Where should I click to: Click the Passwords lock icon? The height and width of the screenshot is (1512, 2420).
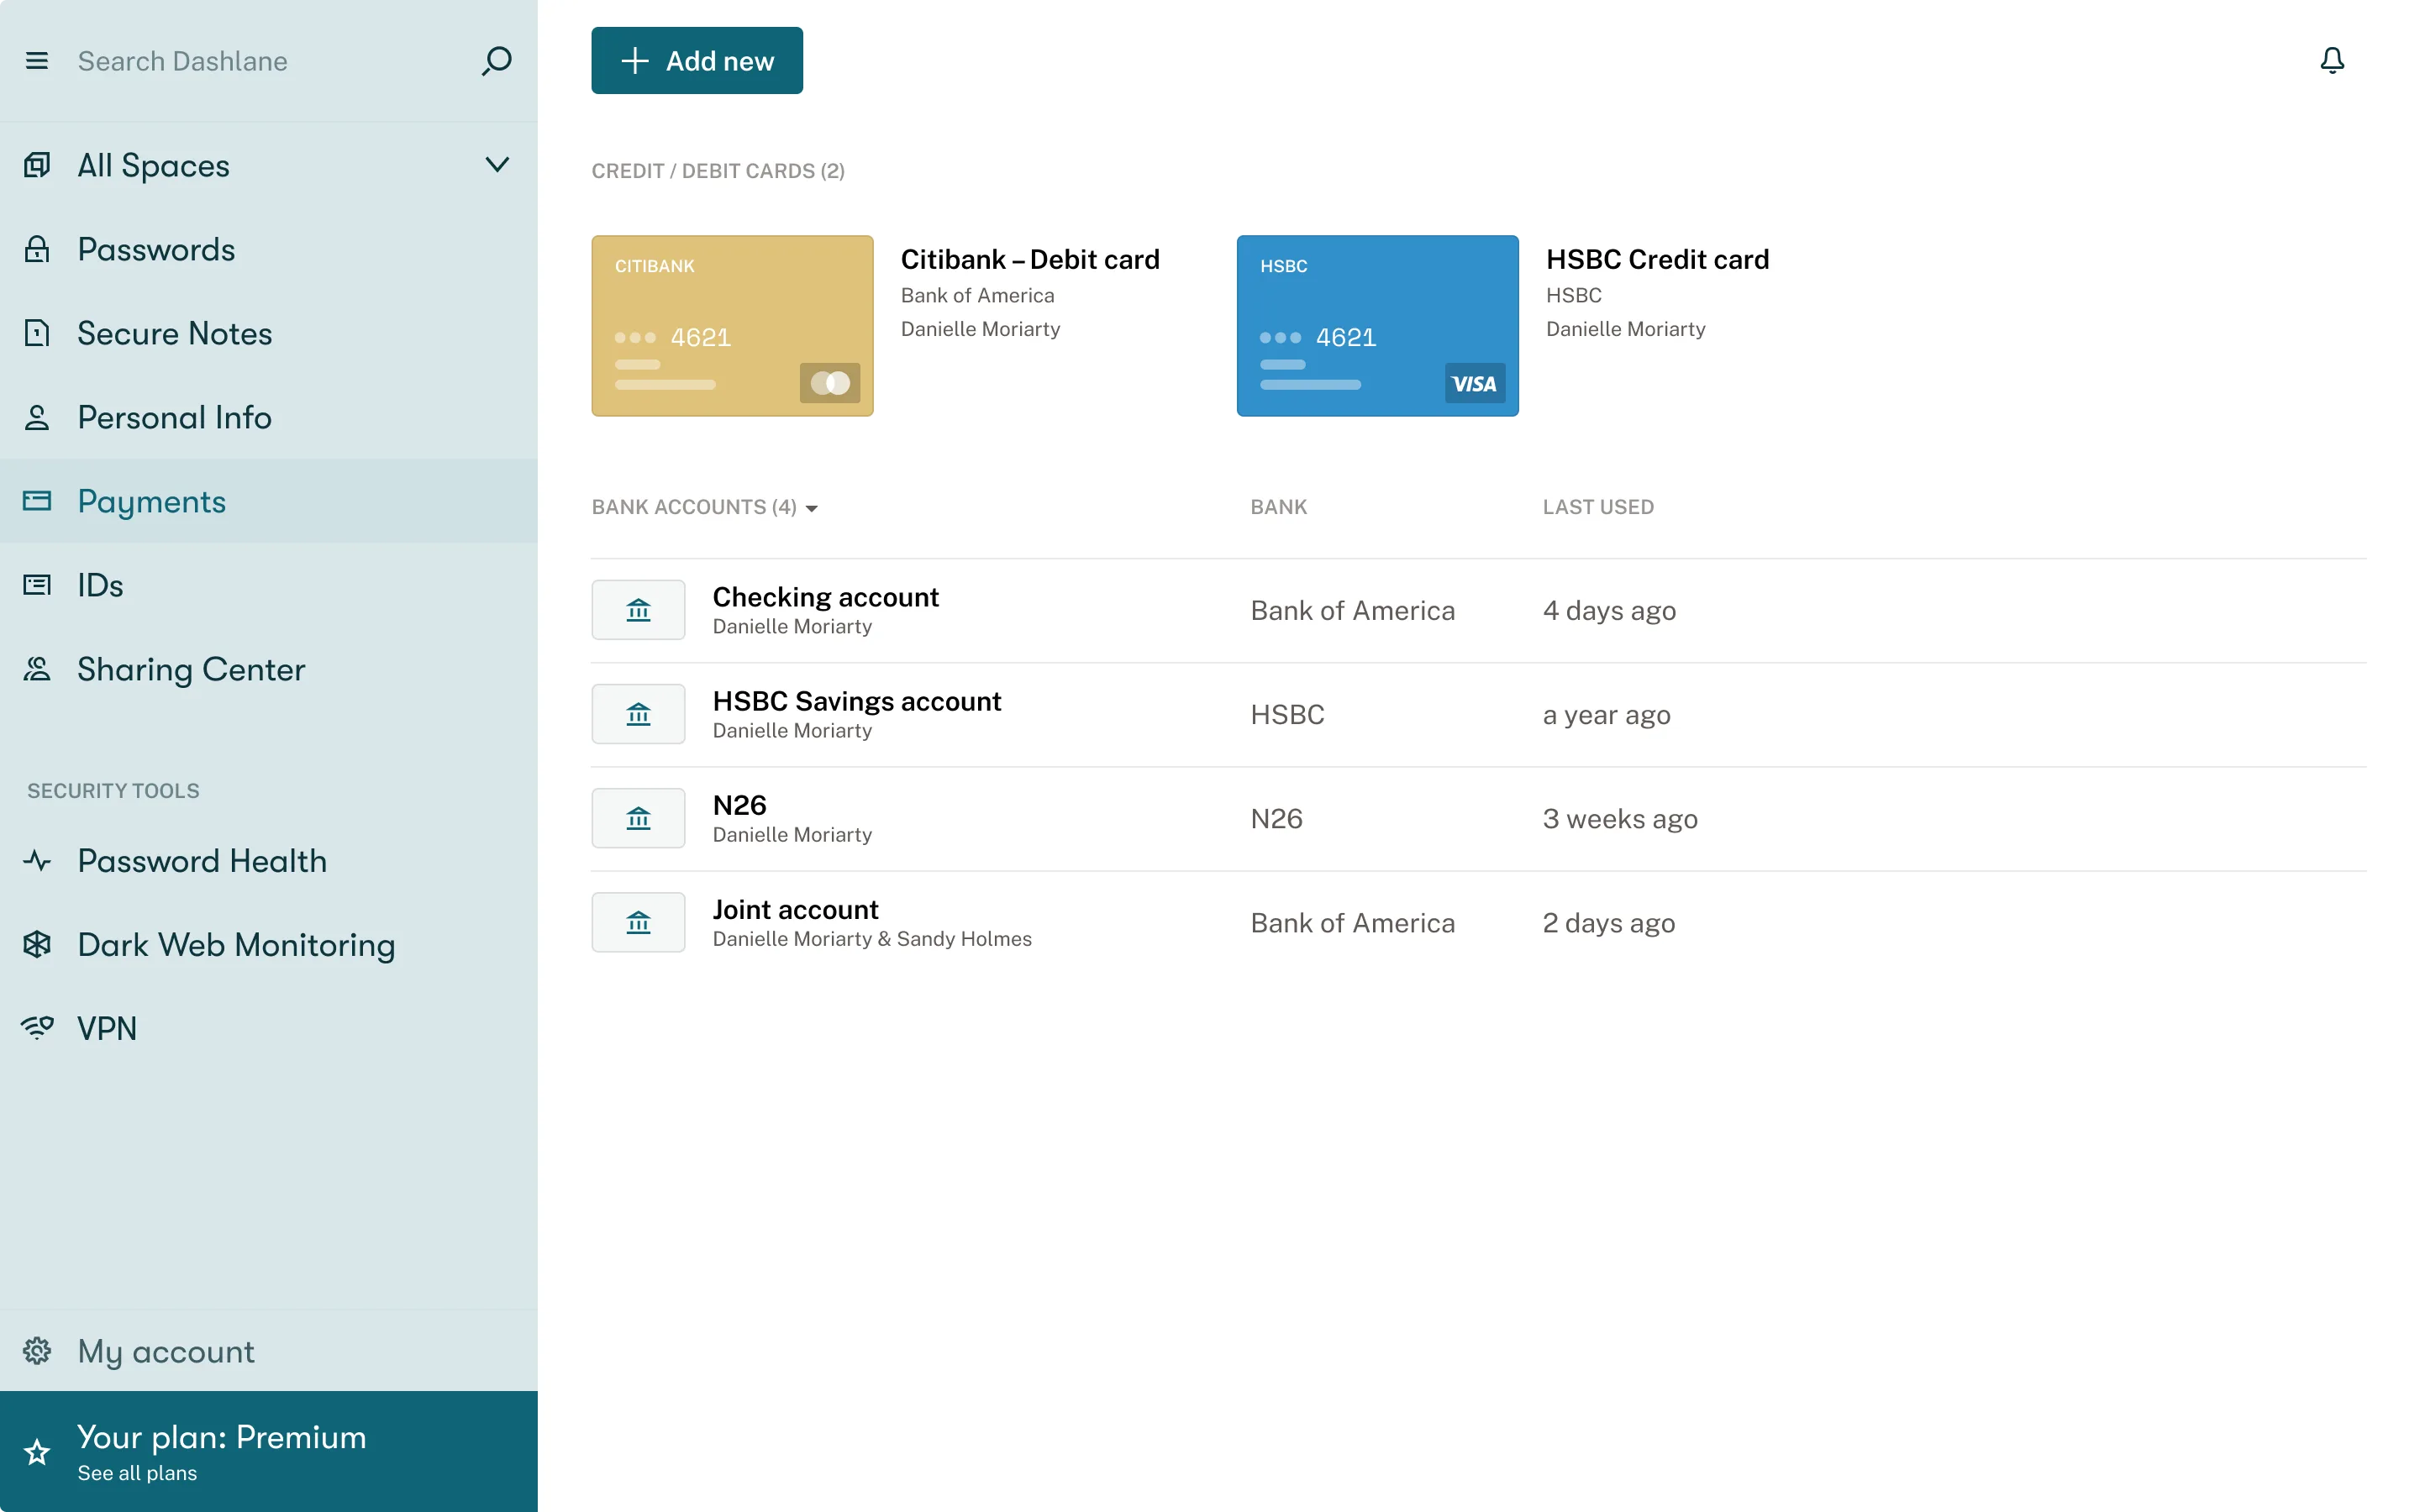click(x=37, y=249)
